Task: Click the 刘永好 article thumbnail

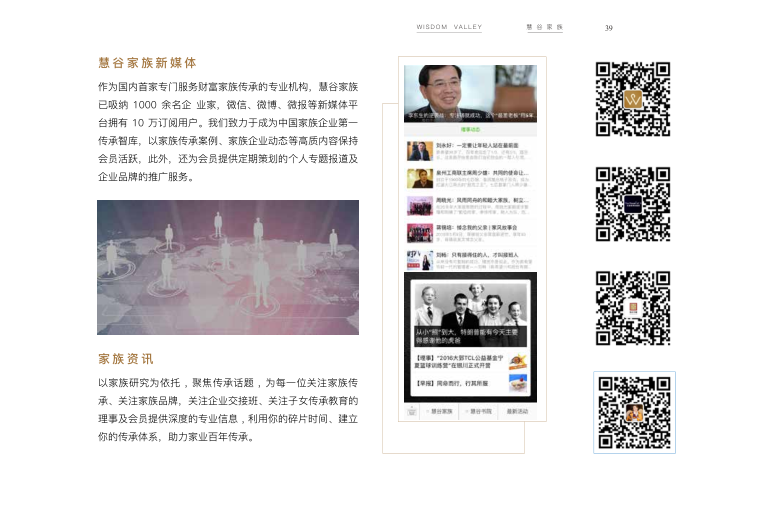Action: coord(420,151)
